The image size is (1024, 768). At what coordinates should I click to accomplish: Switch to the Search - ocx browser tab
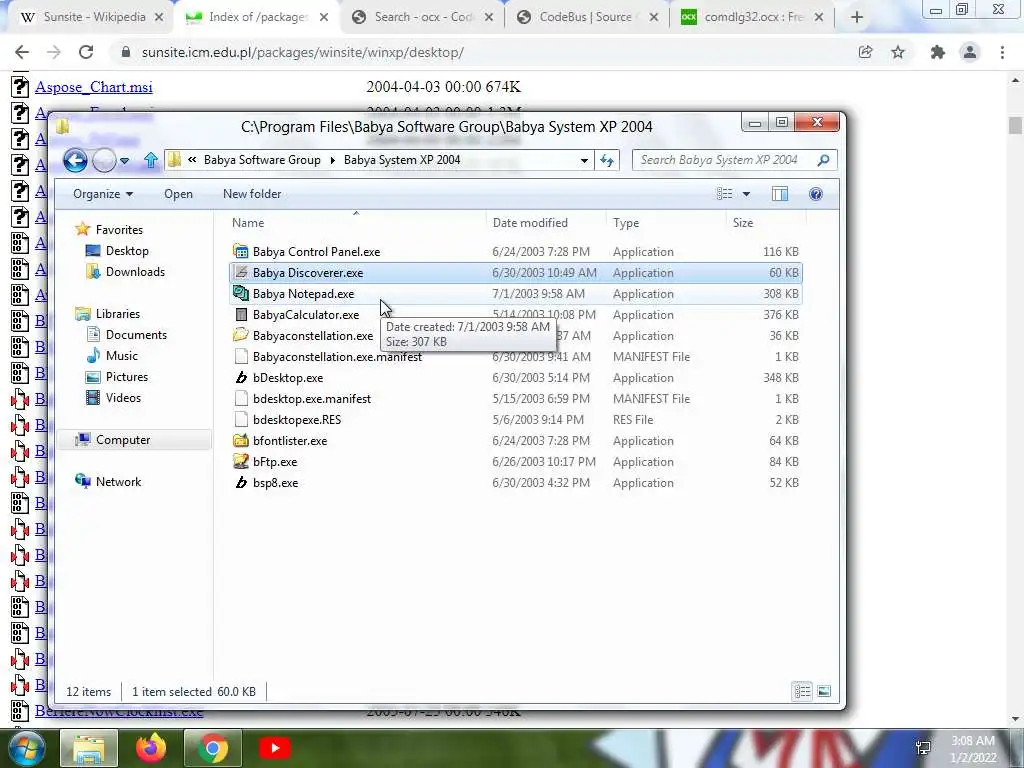pos(423,18)
